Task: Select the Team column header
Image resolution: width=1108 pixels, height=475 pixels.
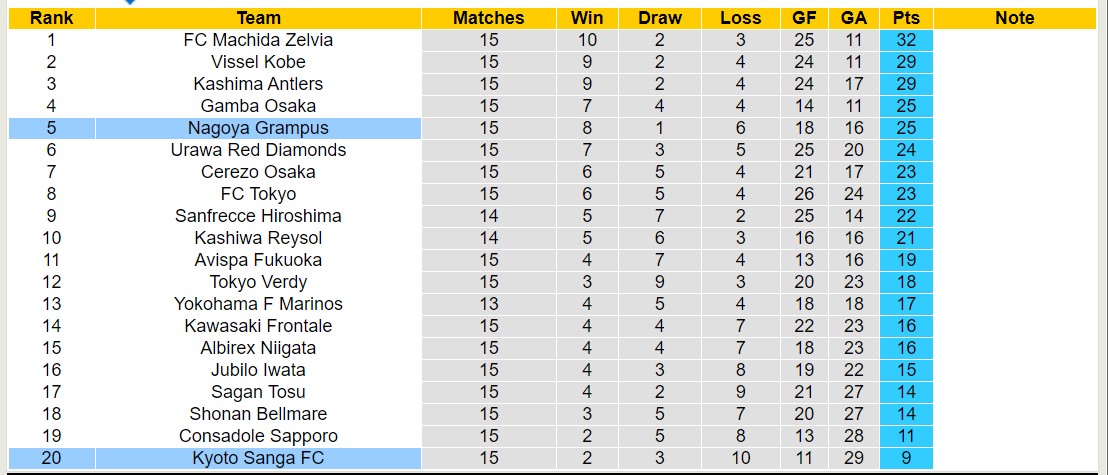Action: tap(258, 18)
